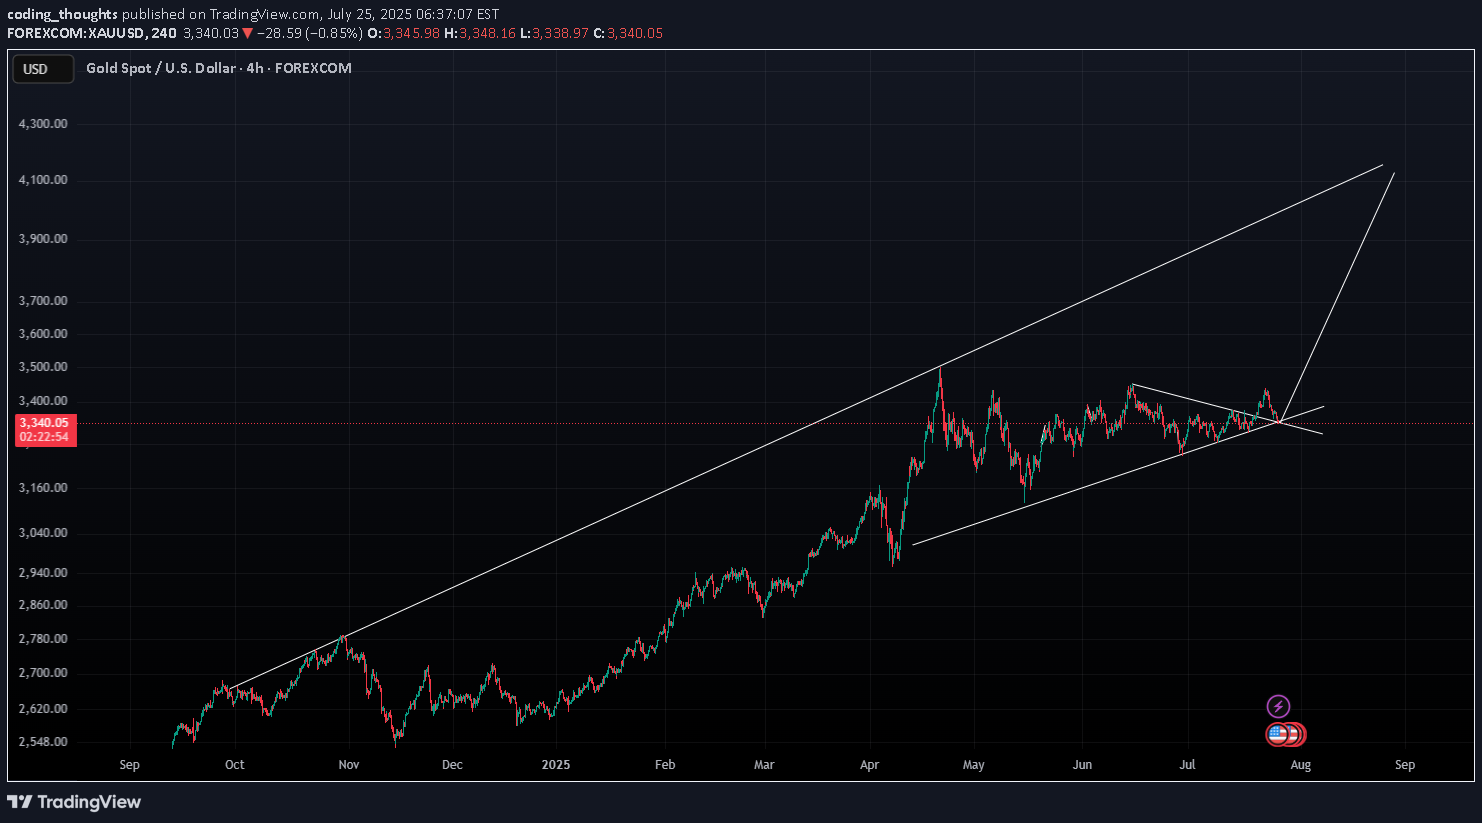Click the Apr label on time axis
1482x823 pixels.
(870, 765)
